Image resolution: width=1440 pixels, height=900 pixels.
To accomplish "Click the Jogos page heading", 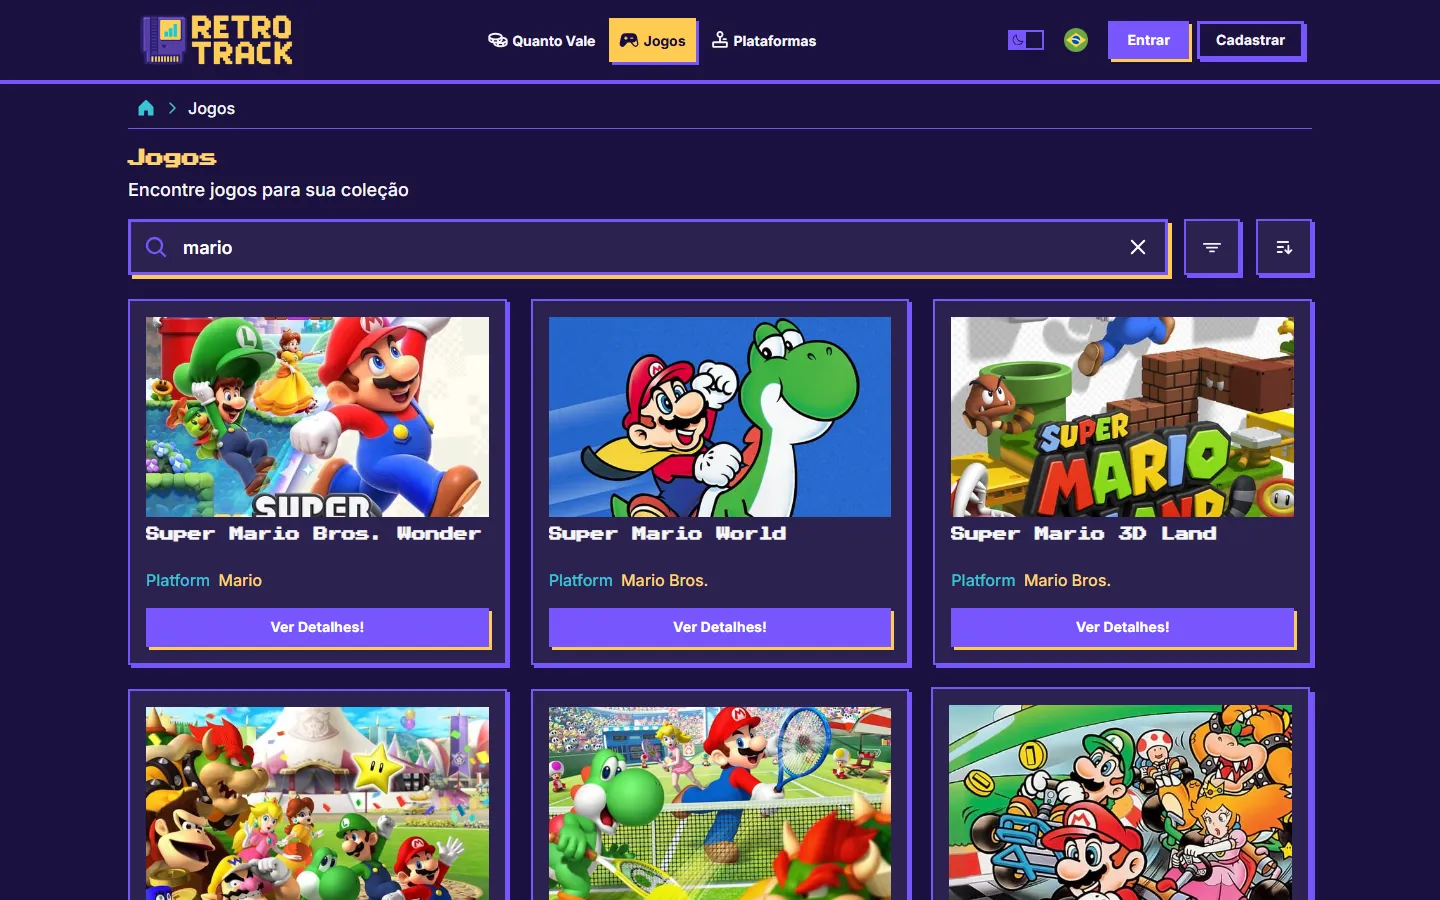I will [172, 157].
